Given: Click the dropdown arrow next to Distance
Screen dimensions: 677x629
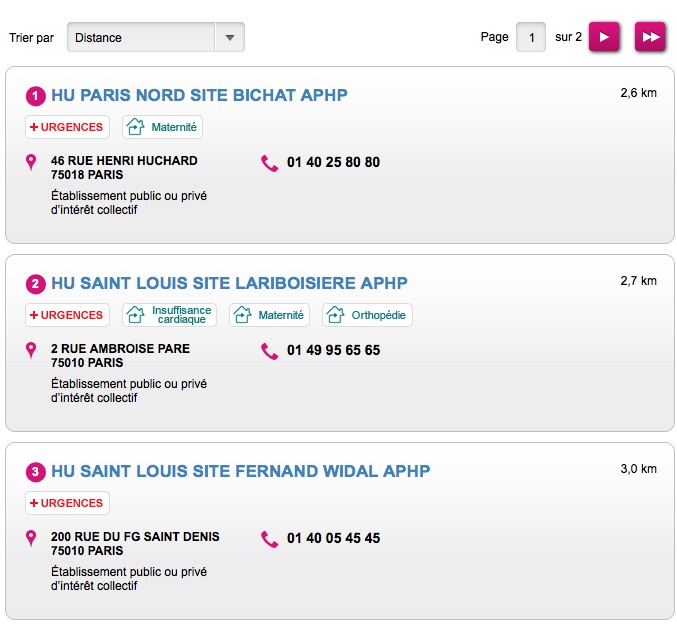Looking at the screenshot, I should tap(230, 38).
